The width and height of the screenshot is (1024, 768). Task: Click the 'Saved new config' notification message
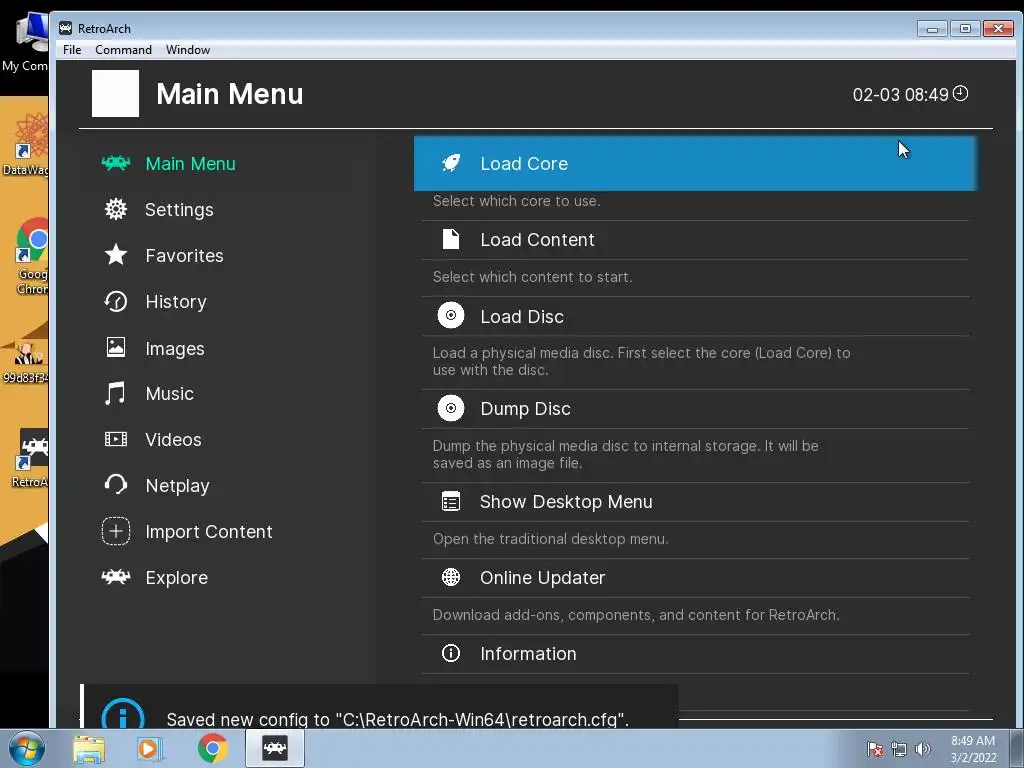coord(397,720)
